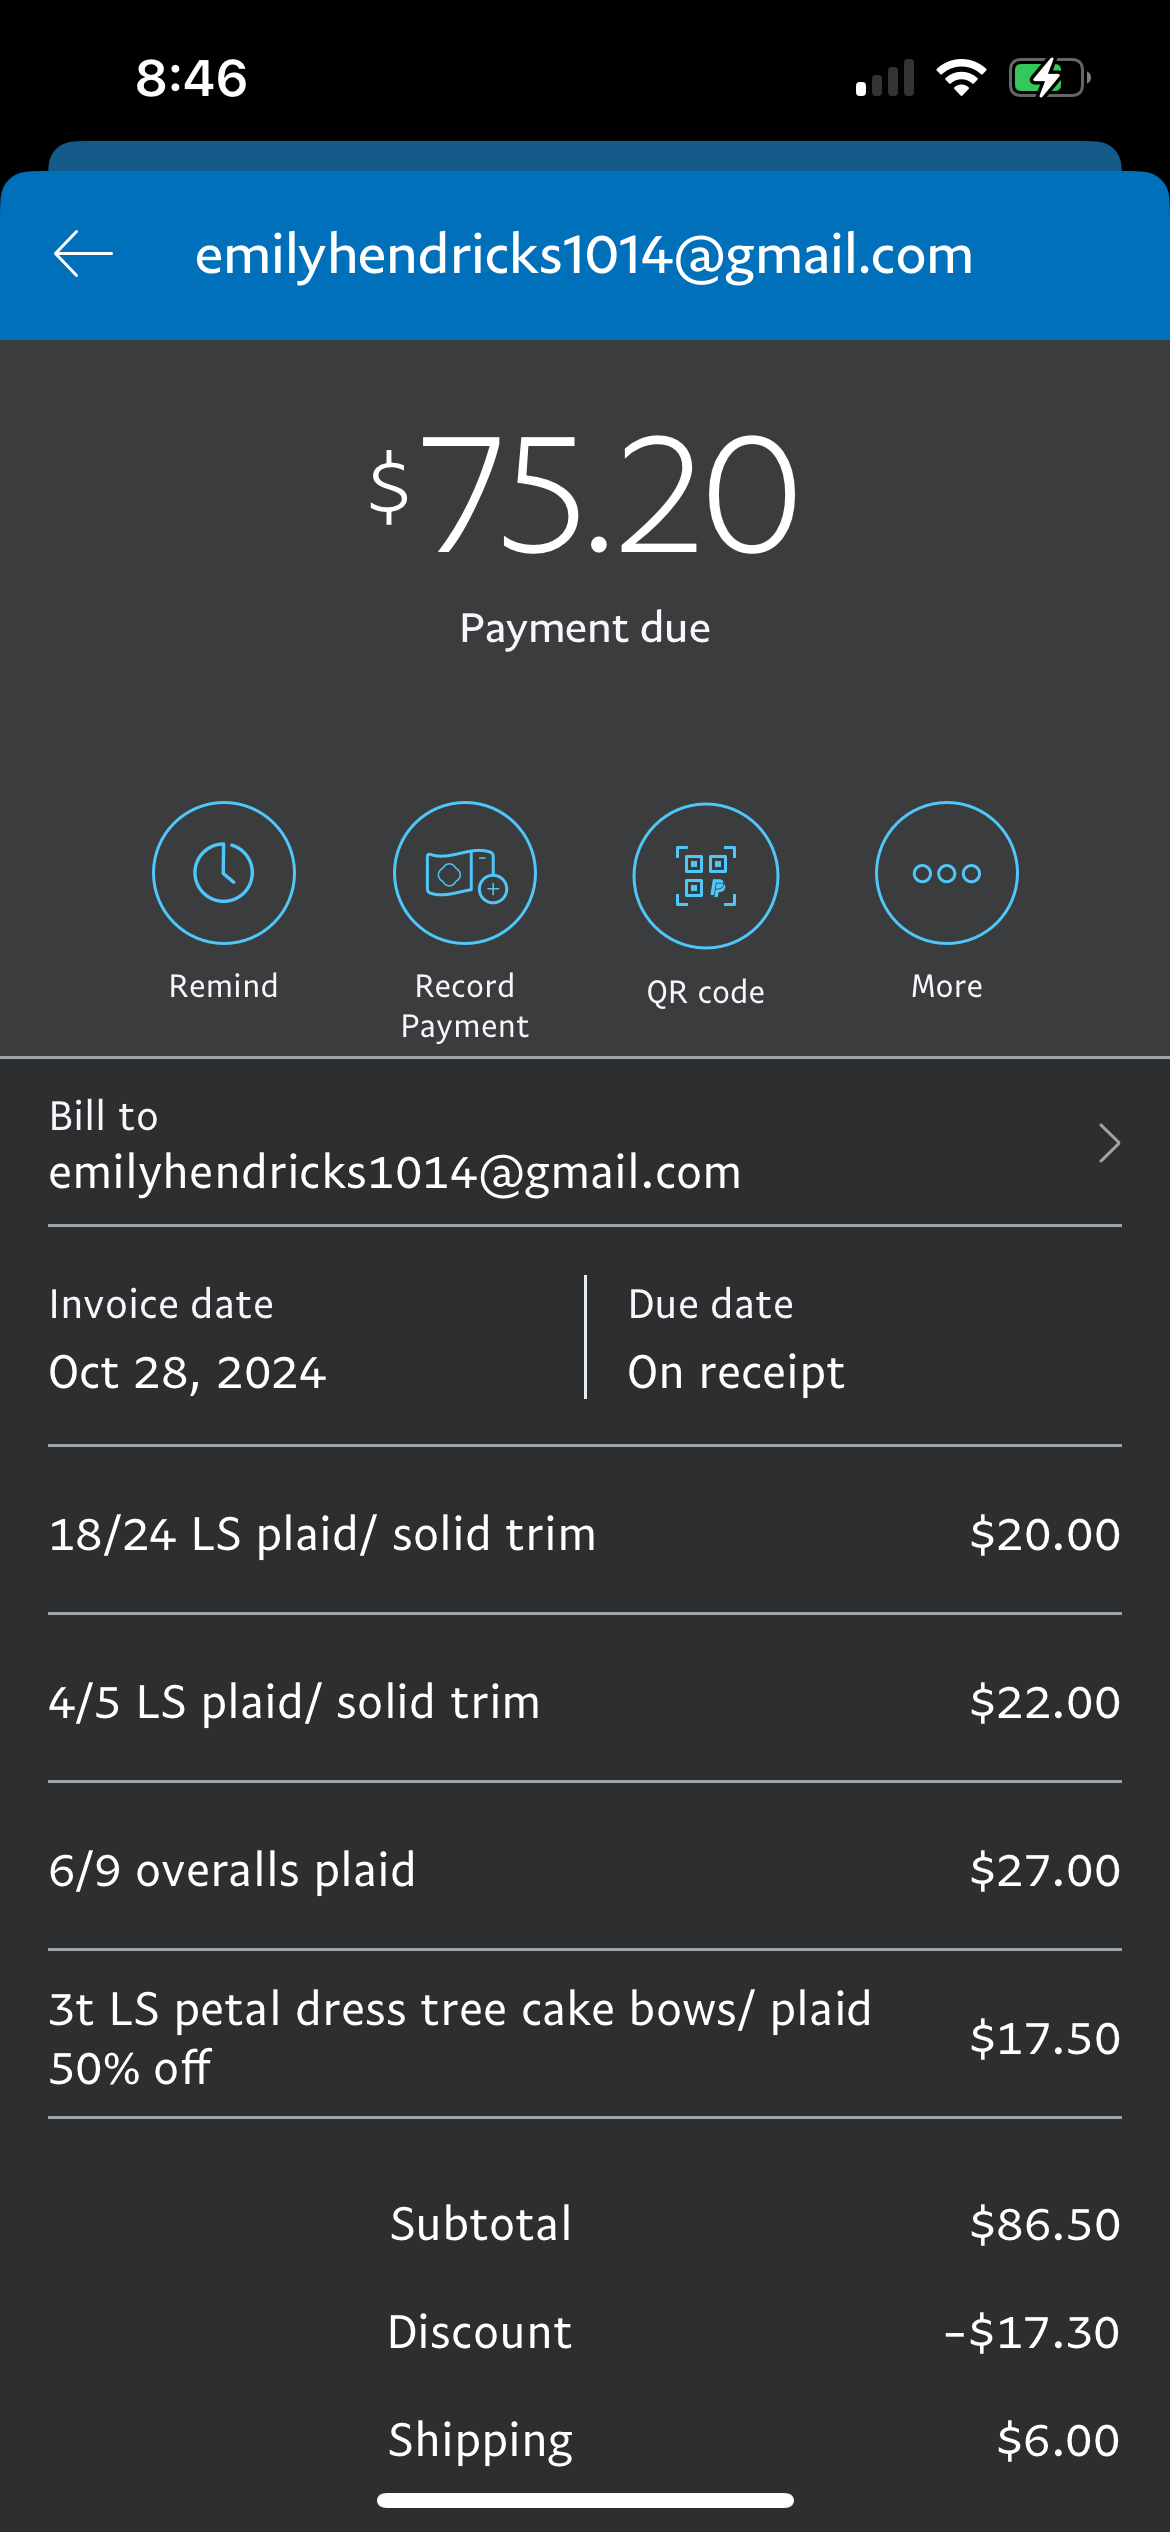
Task: Tap the 8:46 clock in status bar
Action: [191, 78]
